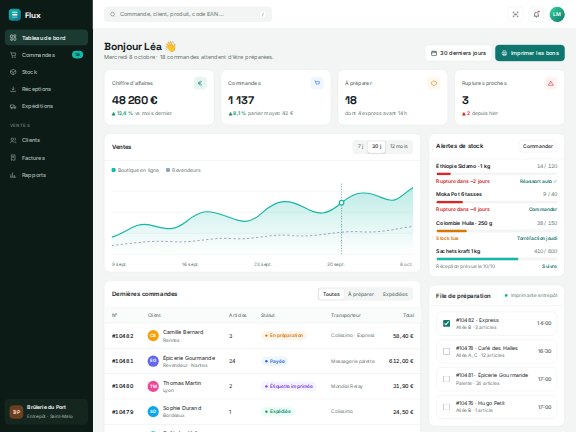Image resolution: width=576 pixels, height=432 pixels.
Task: Click the Flux logo icon
Action: tap(14, 15)
